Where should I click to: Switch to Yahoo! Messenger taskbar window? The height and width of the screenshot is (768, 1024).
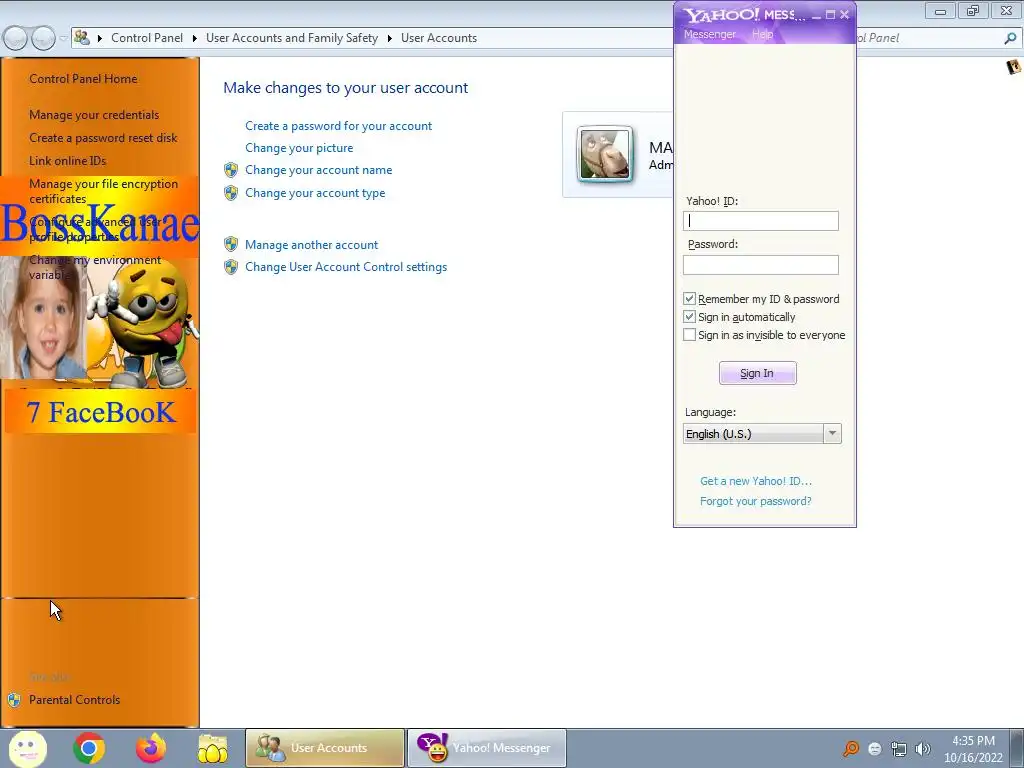(487, 748)
